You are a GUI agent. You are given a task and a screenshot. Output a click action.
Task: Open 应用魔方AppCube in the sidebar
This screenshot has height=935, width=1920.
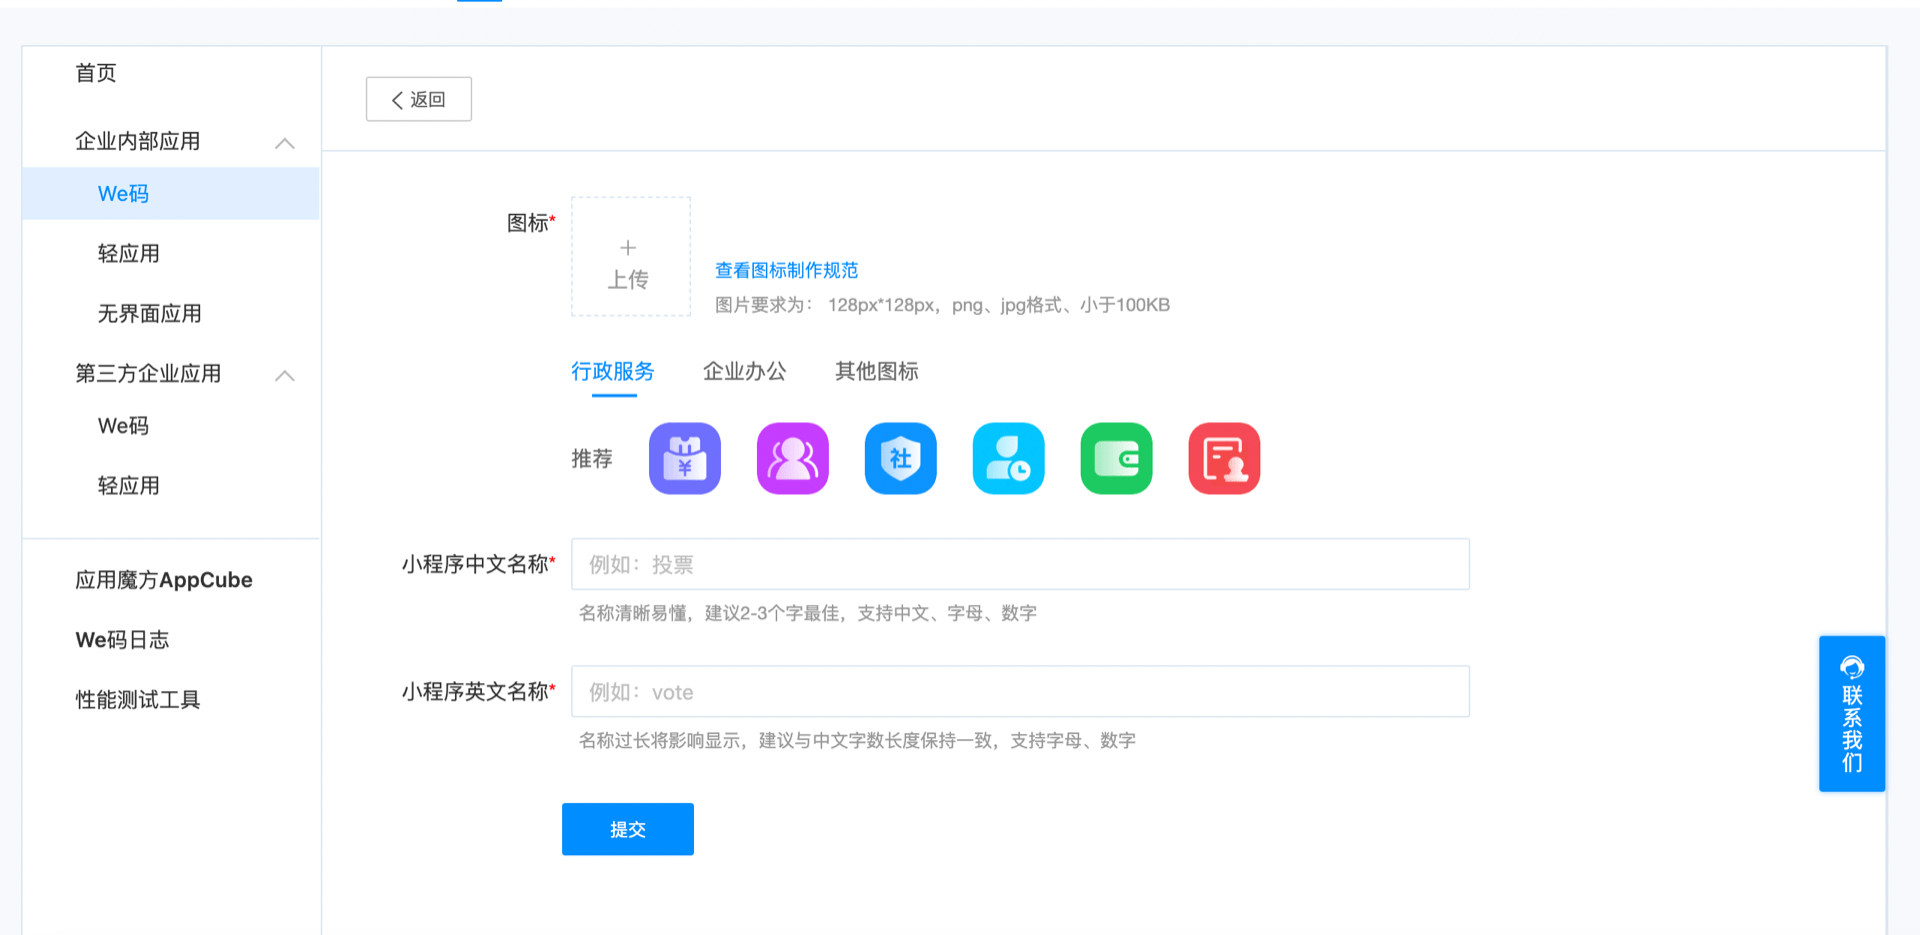tap(164, 580)
